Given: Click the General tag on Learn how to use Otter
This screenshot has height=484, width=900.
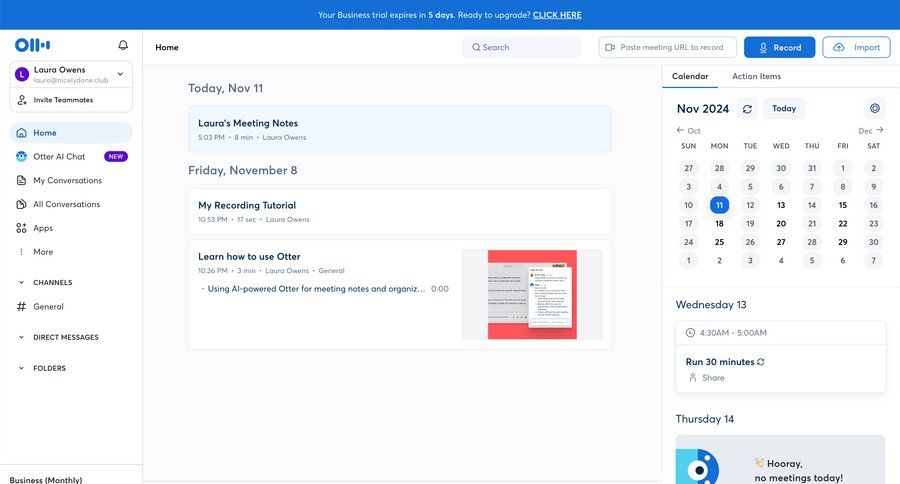Looking at the screenshot, I should tap(331, 271).
